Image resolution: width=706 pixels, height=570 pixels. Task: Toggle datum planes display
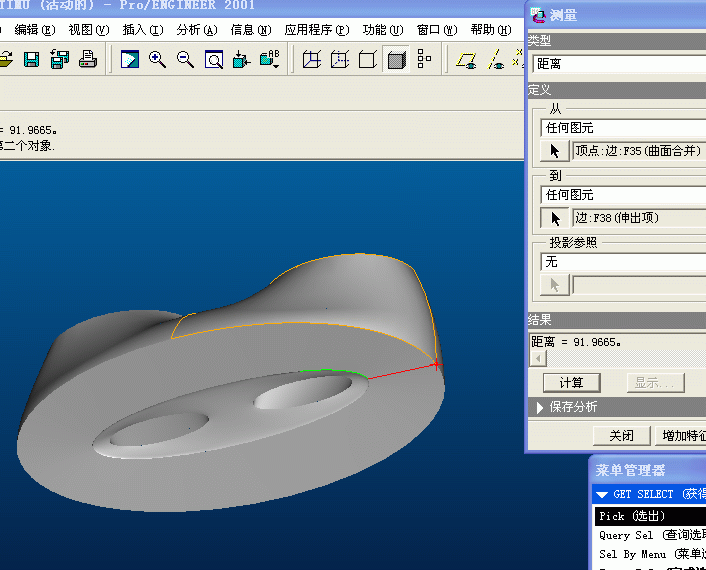466,59
